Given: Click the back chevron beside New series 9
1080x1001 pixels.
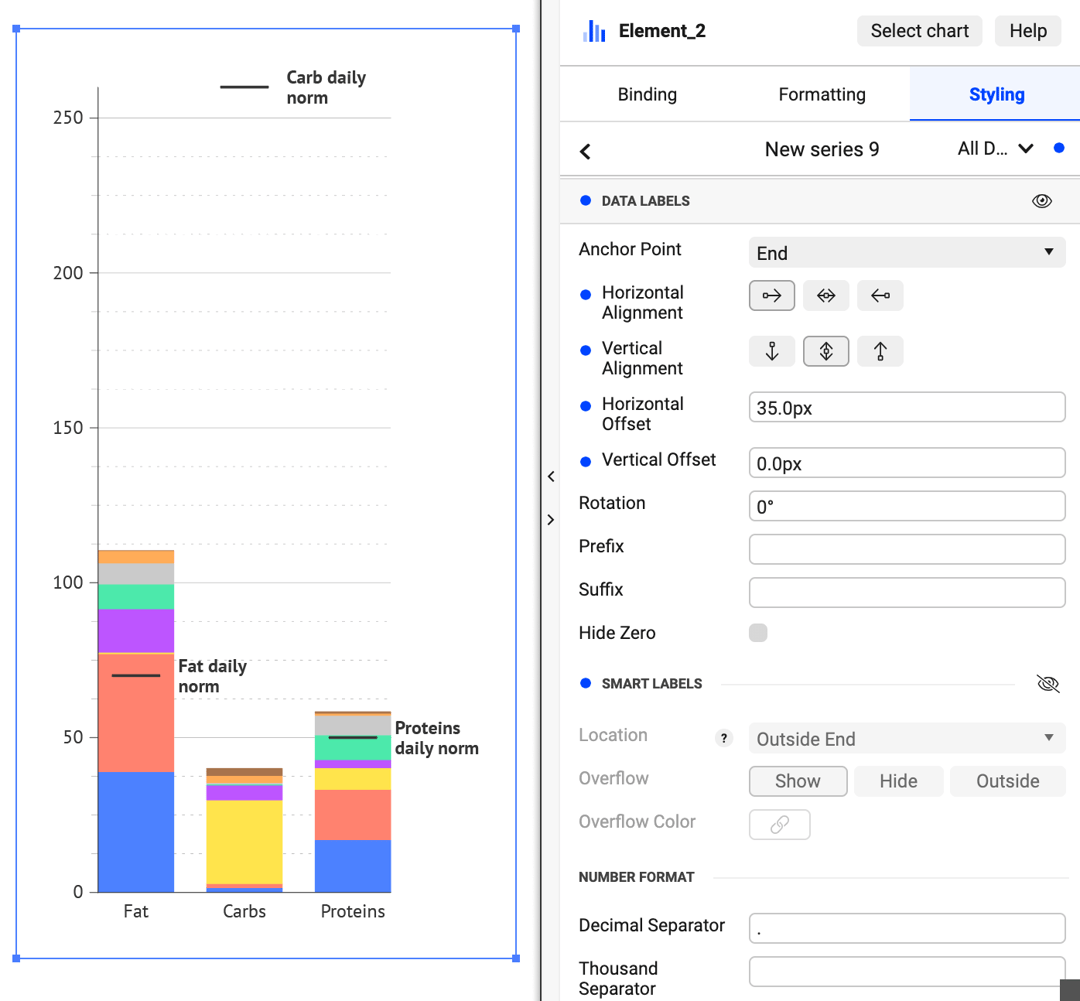Looking at the screenshot, I should (x=585, y=150).
